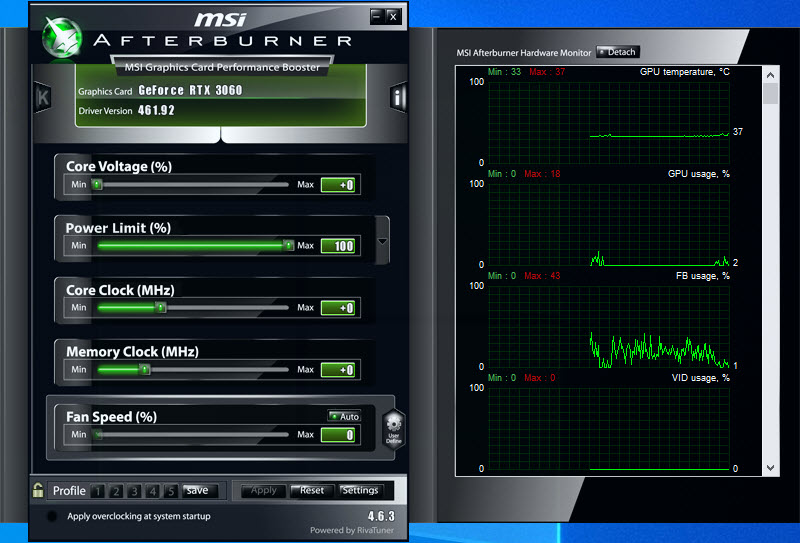Detach the hardware monitor panel
The width and height of the screenshot is (800, 543).
click(x=617, y=52)
